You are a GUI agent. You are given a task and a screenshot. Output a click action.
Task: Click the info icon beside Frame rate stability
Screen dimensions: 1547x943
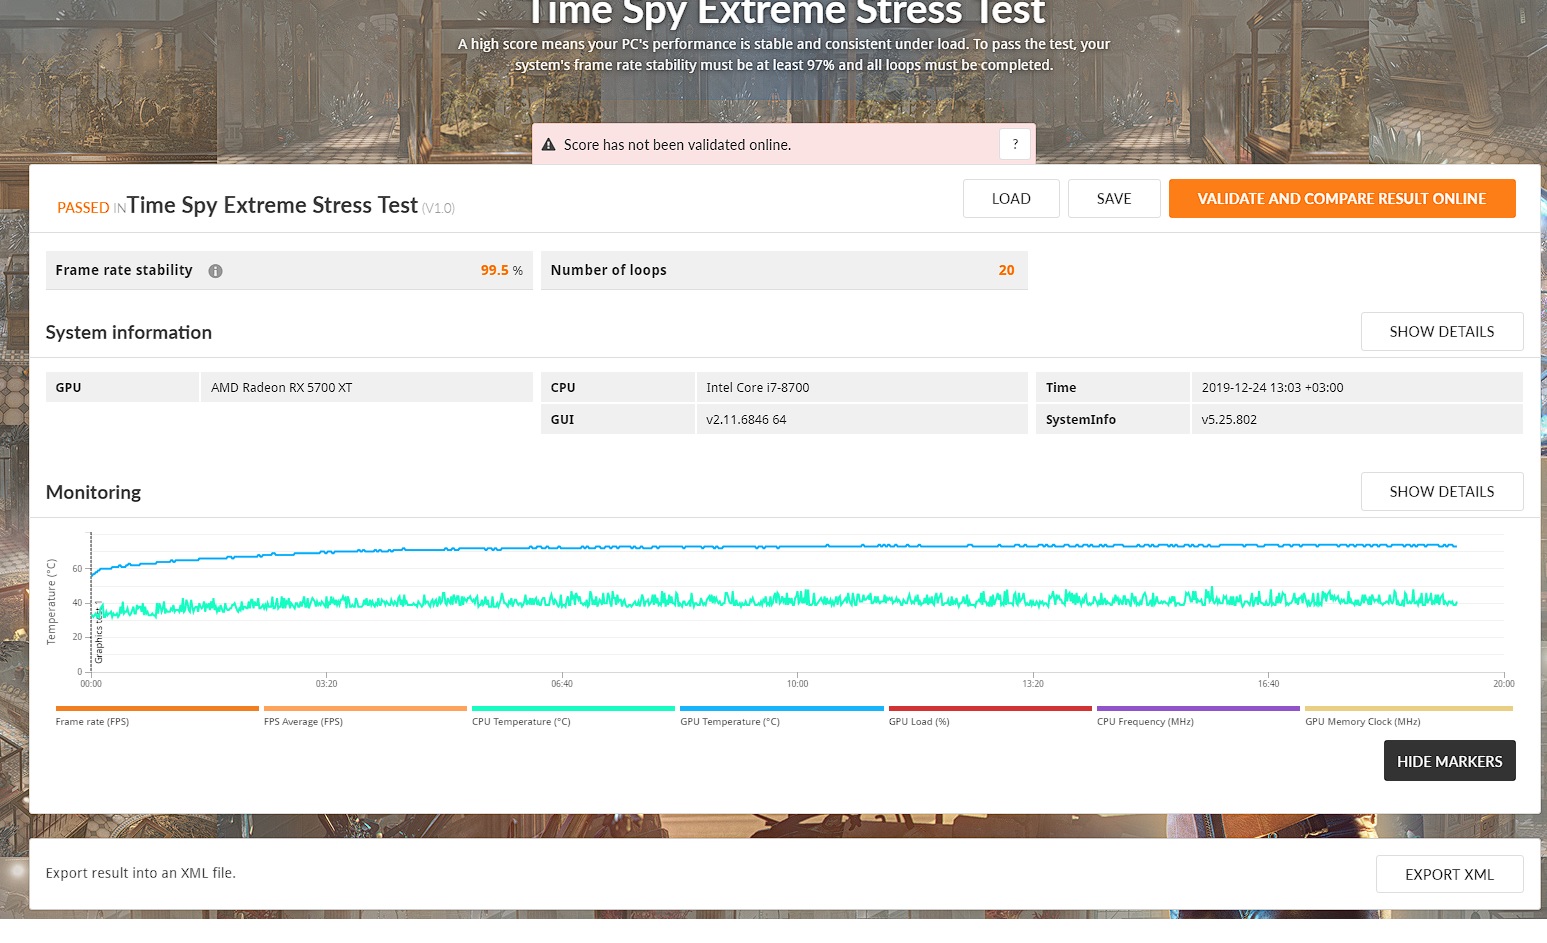(x=215, y=271)
